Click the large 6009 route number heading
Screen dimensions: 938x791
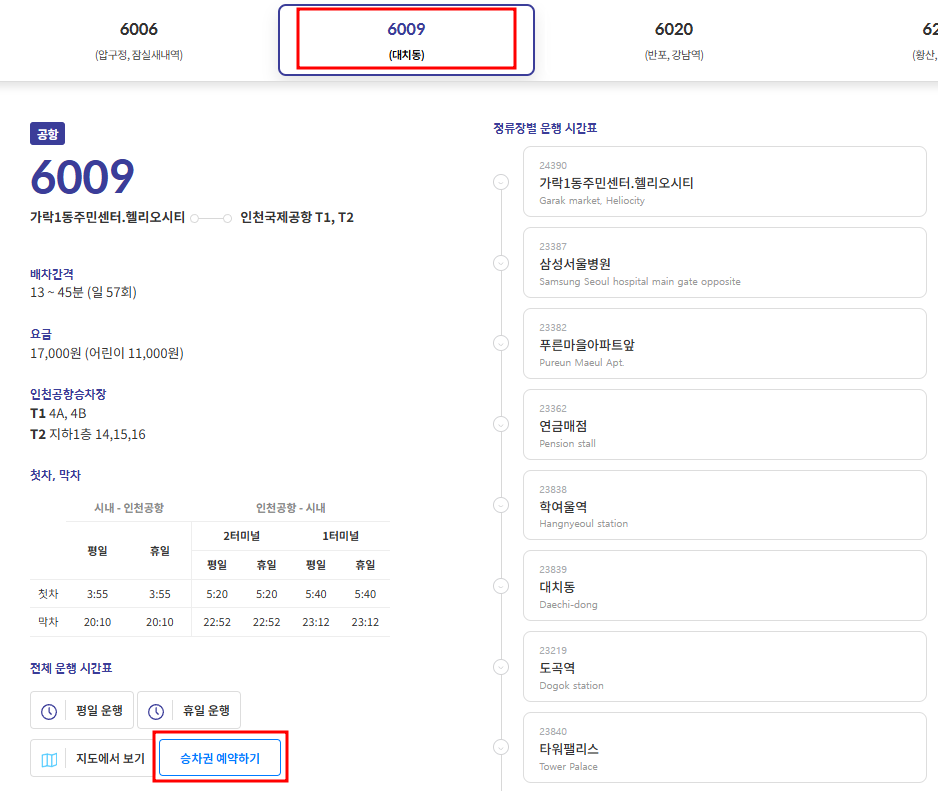[83, 177]
